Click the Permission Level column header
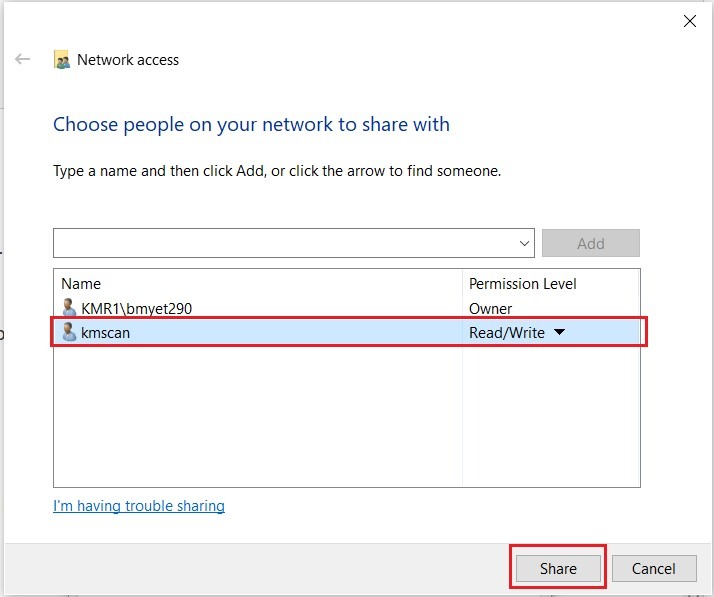This screenshot has width=714, height=597. point(522,284)
